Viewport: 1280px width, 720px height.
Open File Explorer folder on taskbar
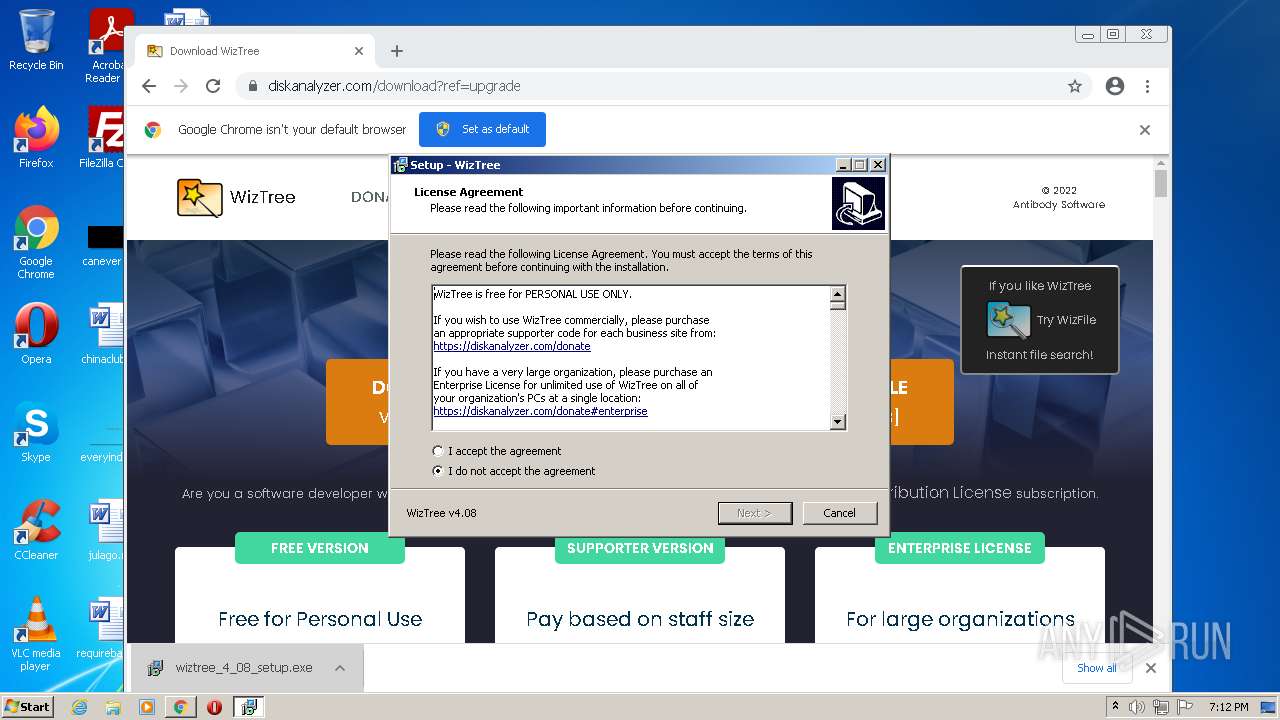tap(113, 707)
